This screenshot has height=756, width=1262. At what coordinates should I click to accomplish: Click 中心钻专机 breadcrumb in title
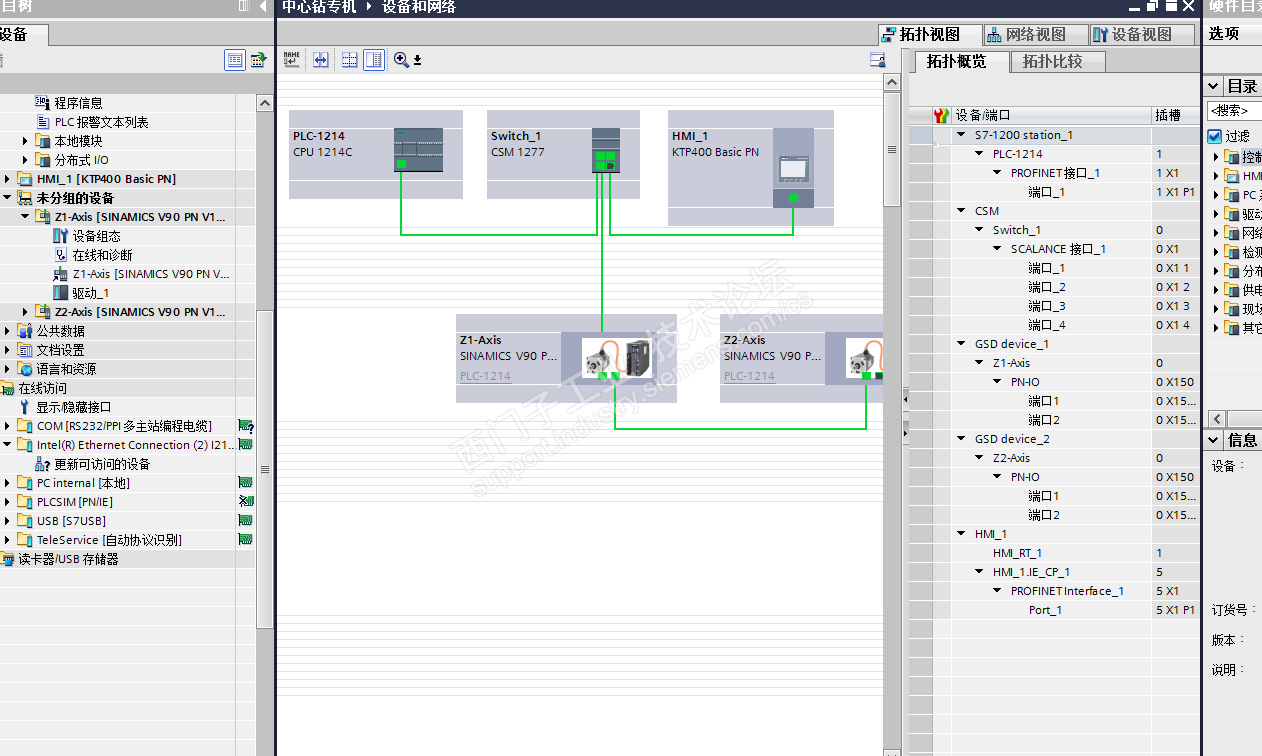click(320, 7)
